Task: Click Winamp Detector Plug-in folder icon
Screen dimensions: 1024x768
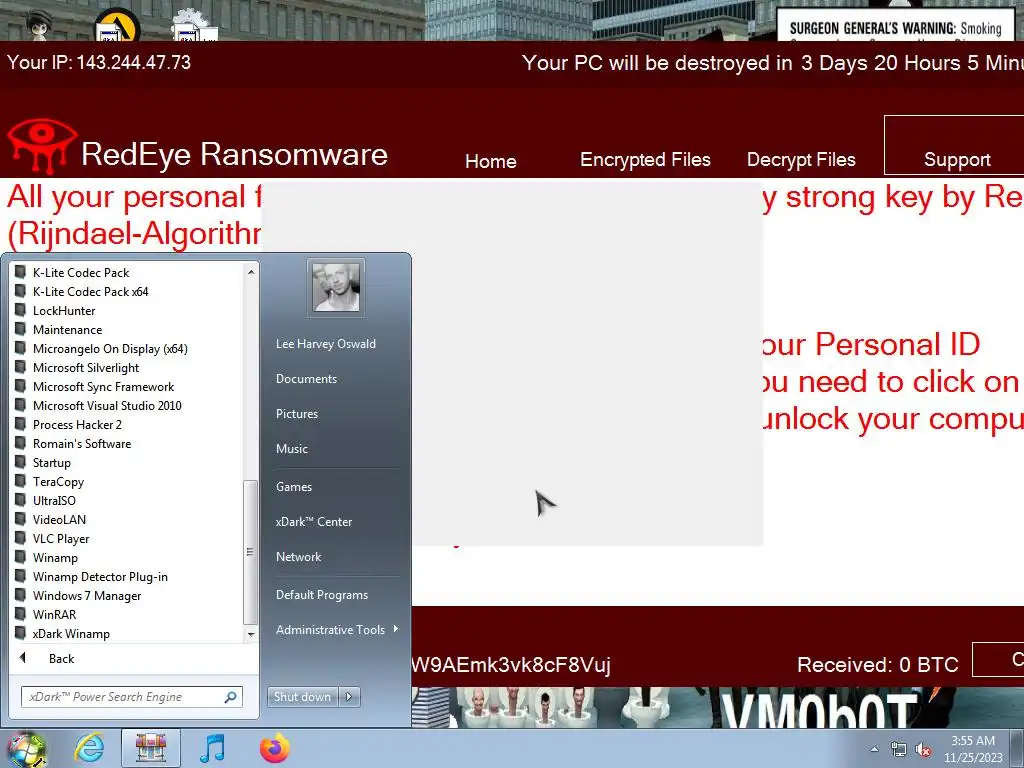Action: click(x=20, y=576)
